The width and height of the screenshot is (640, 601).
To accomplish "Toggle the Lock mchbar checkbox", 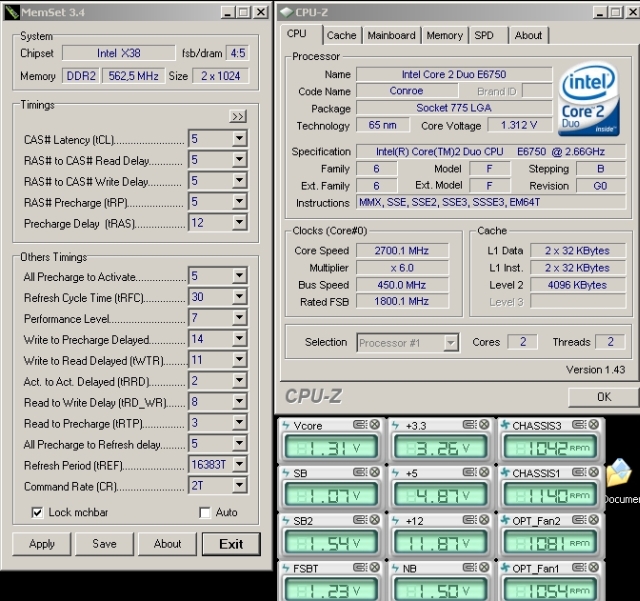I will tap(37, 512).
